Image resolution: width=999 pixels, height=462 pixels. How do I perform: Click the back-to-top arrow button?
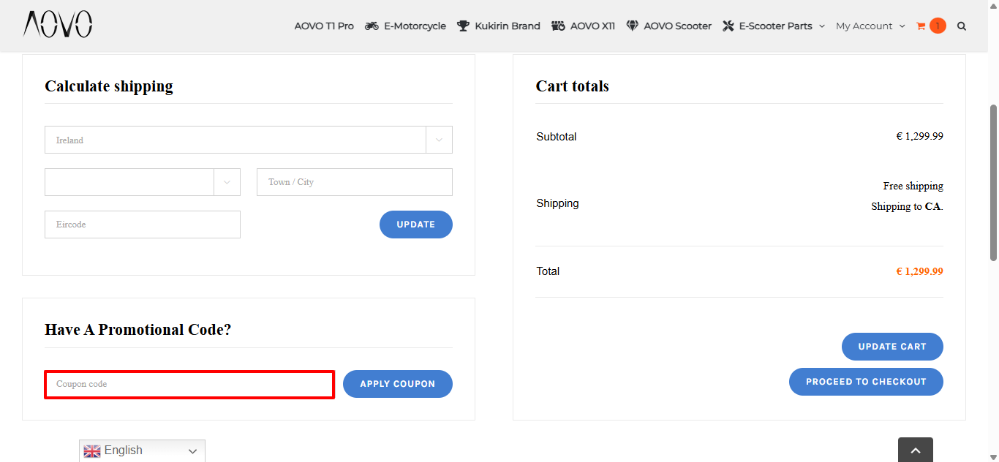(916, 450)
